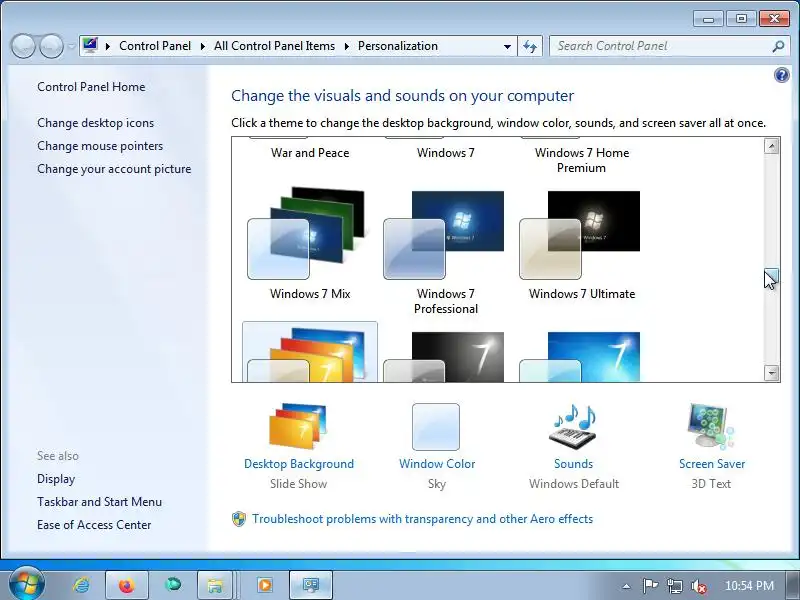
Task: Click the Show desktop strip
Action: pyautogui.click(x=792, y=585)
